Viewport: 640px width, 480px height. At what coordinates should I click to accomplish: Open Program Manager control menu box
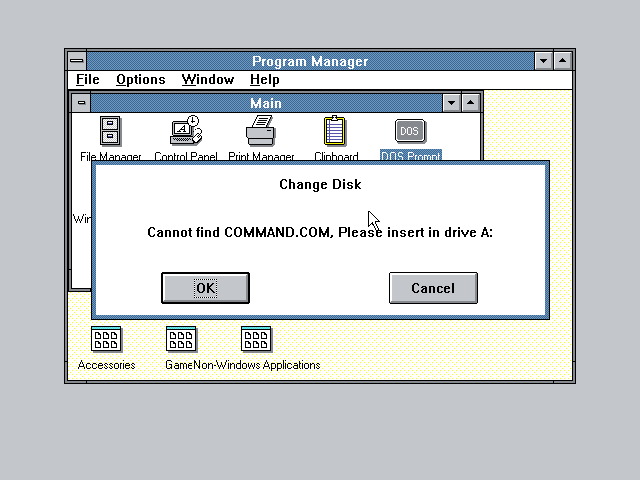pyautogui.click(x=77, y=61)
